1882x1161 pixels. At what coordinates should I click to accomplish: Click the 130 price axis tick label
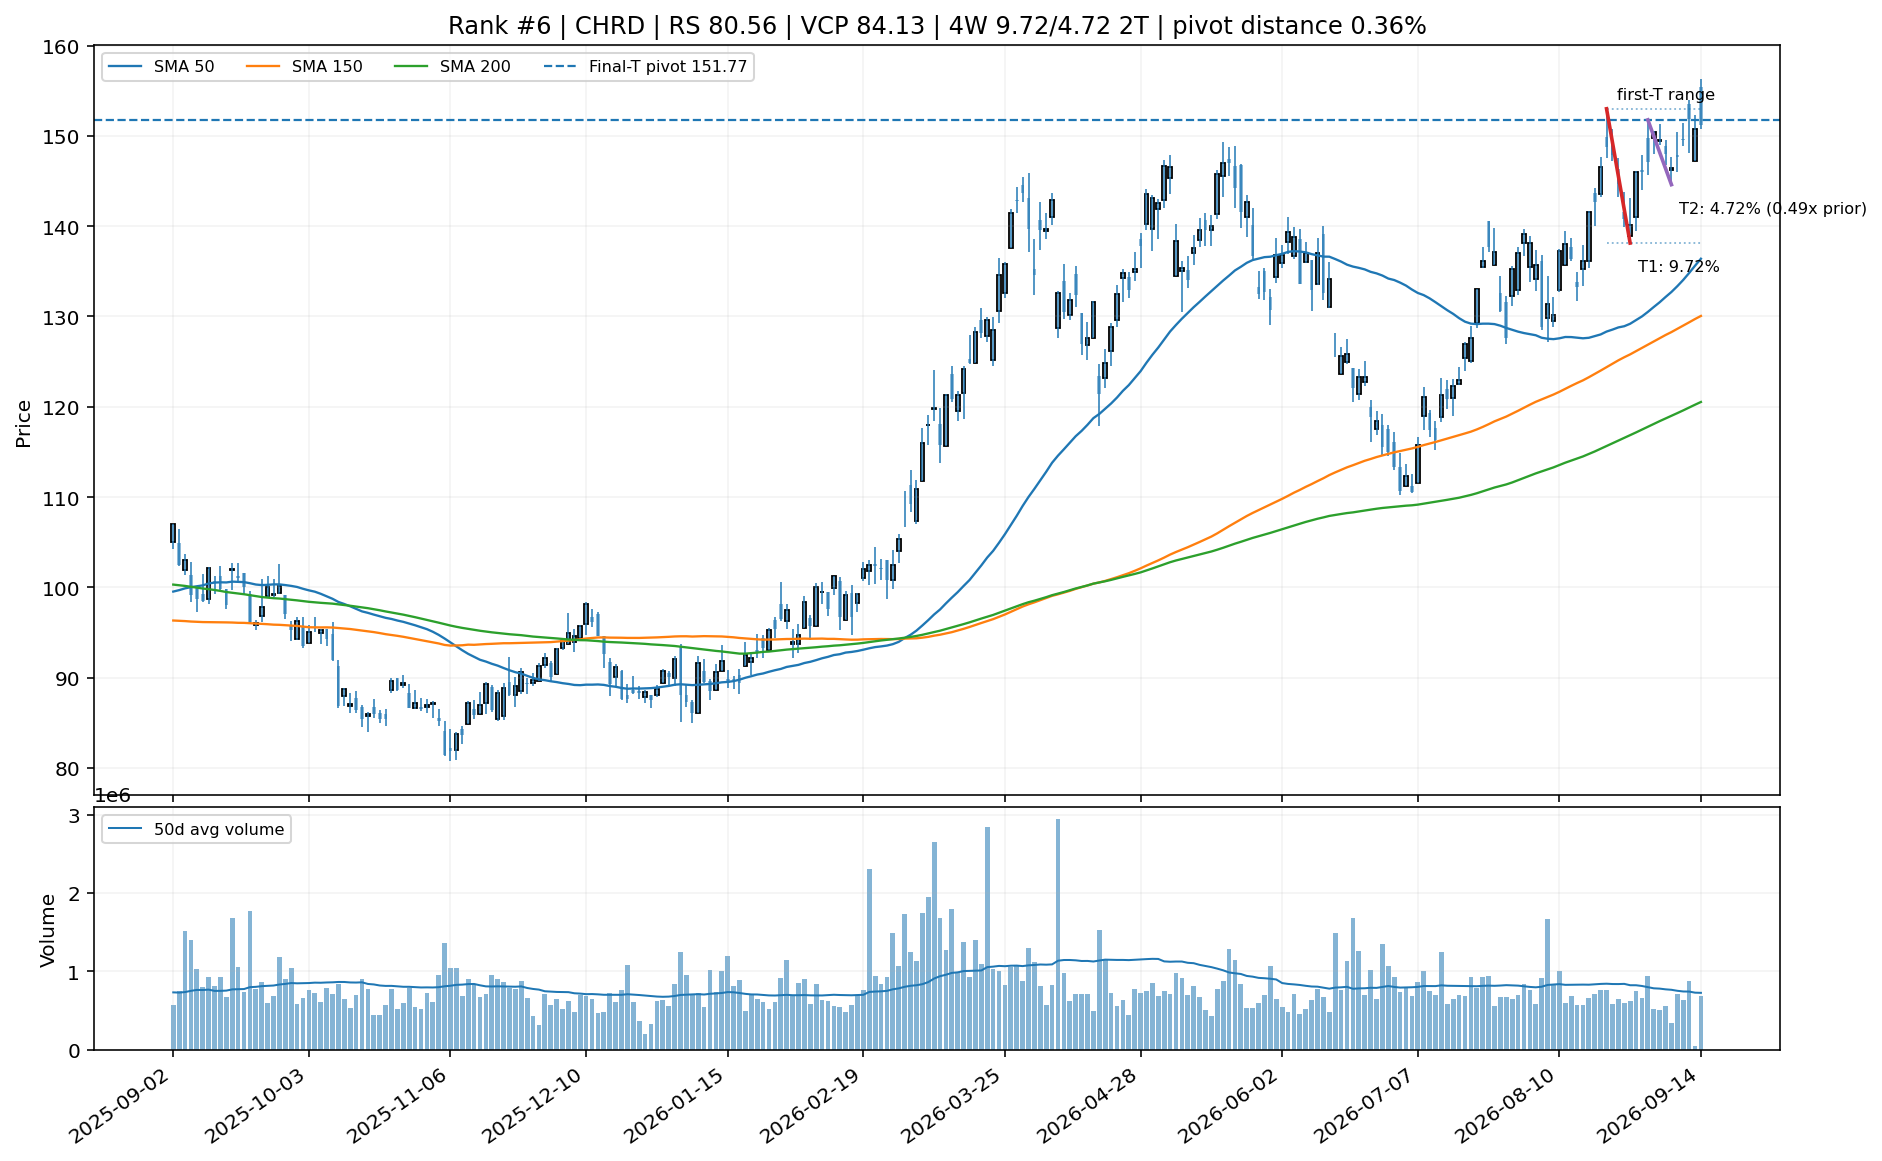coord(61,317)
